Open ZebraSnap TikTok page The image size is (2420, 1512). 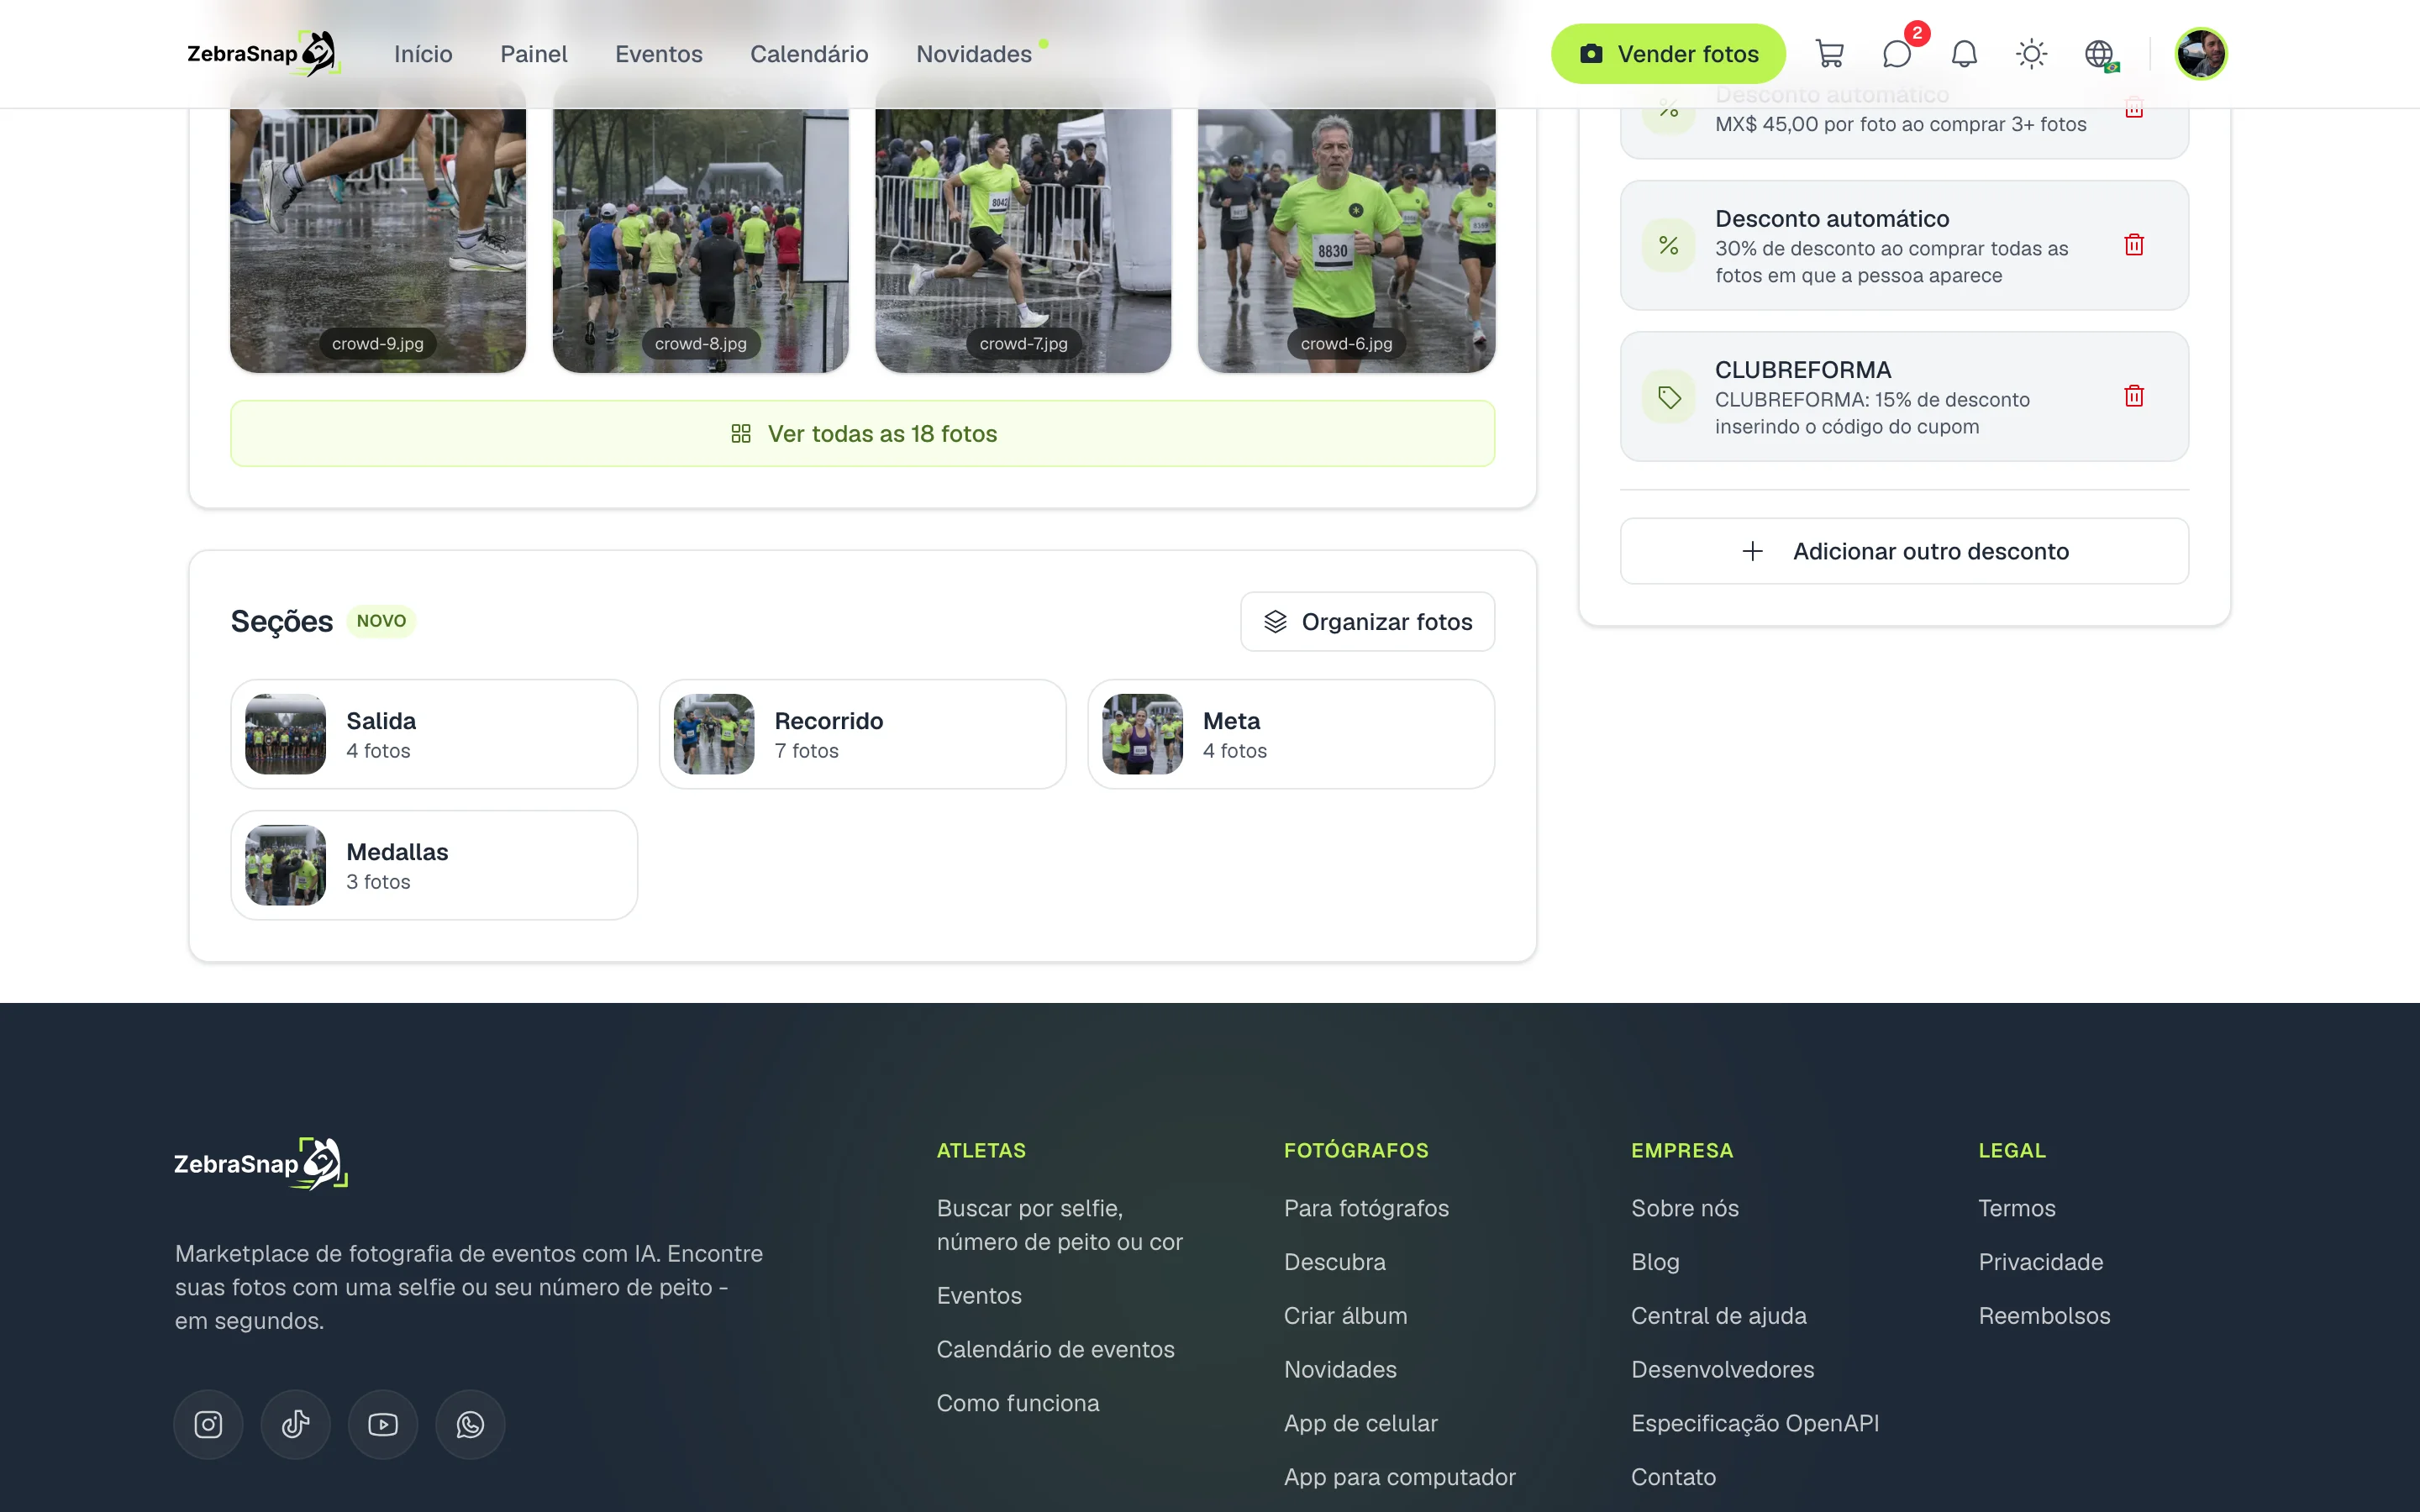click(295, 1424)
